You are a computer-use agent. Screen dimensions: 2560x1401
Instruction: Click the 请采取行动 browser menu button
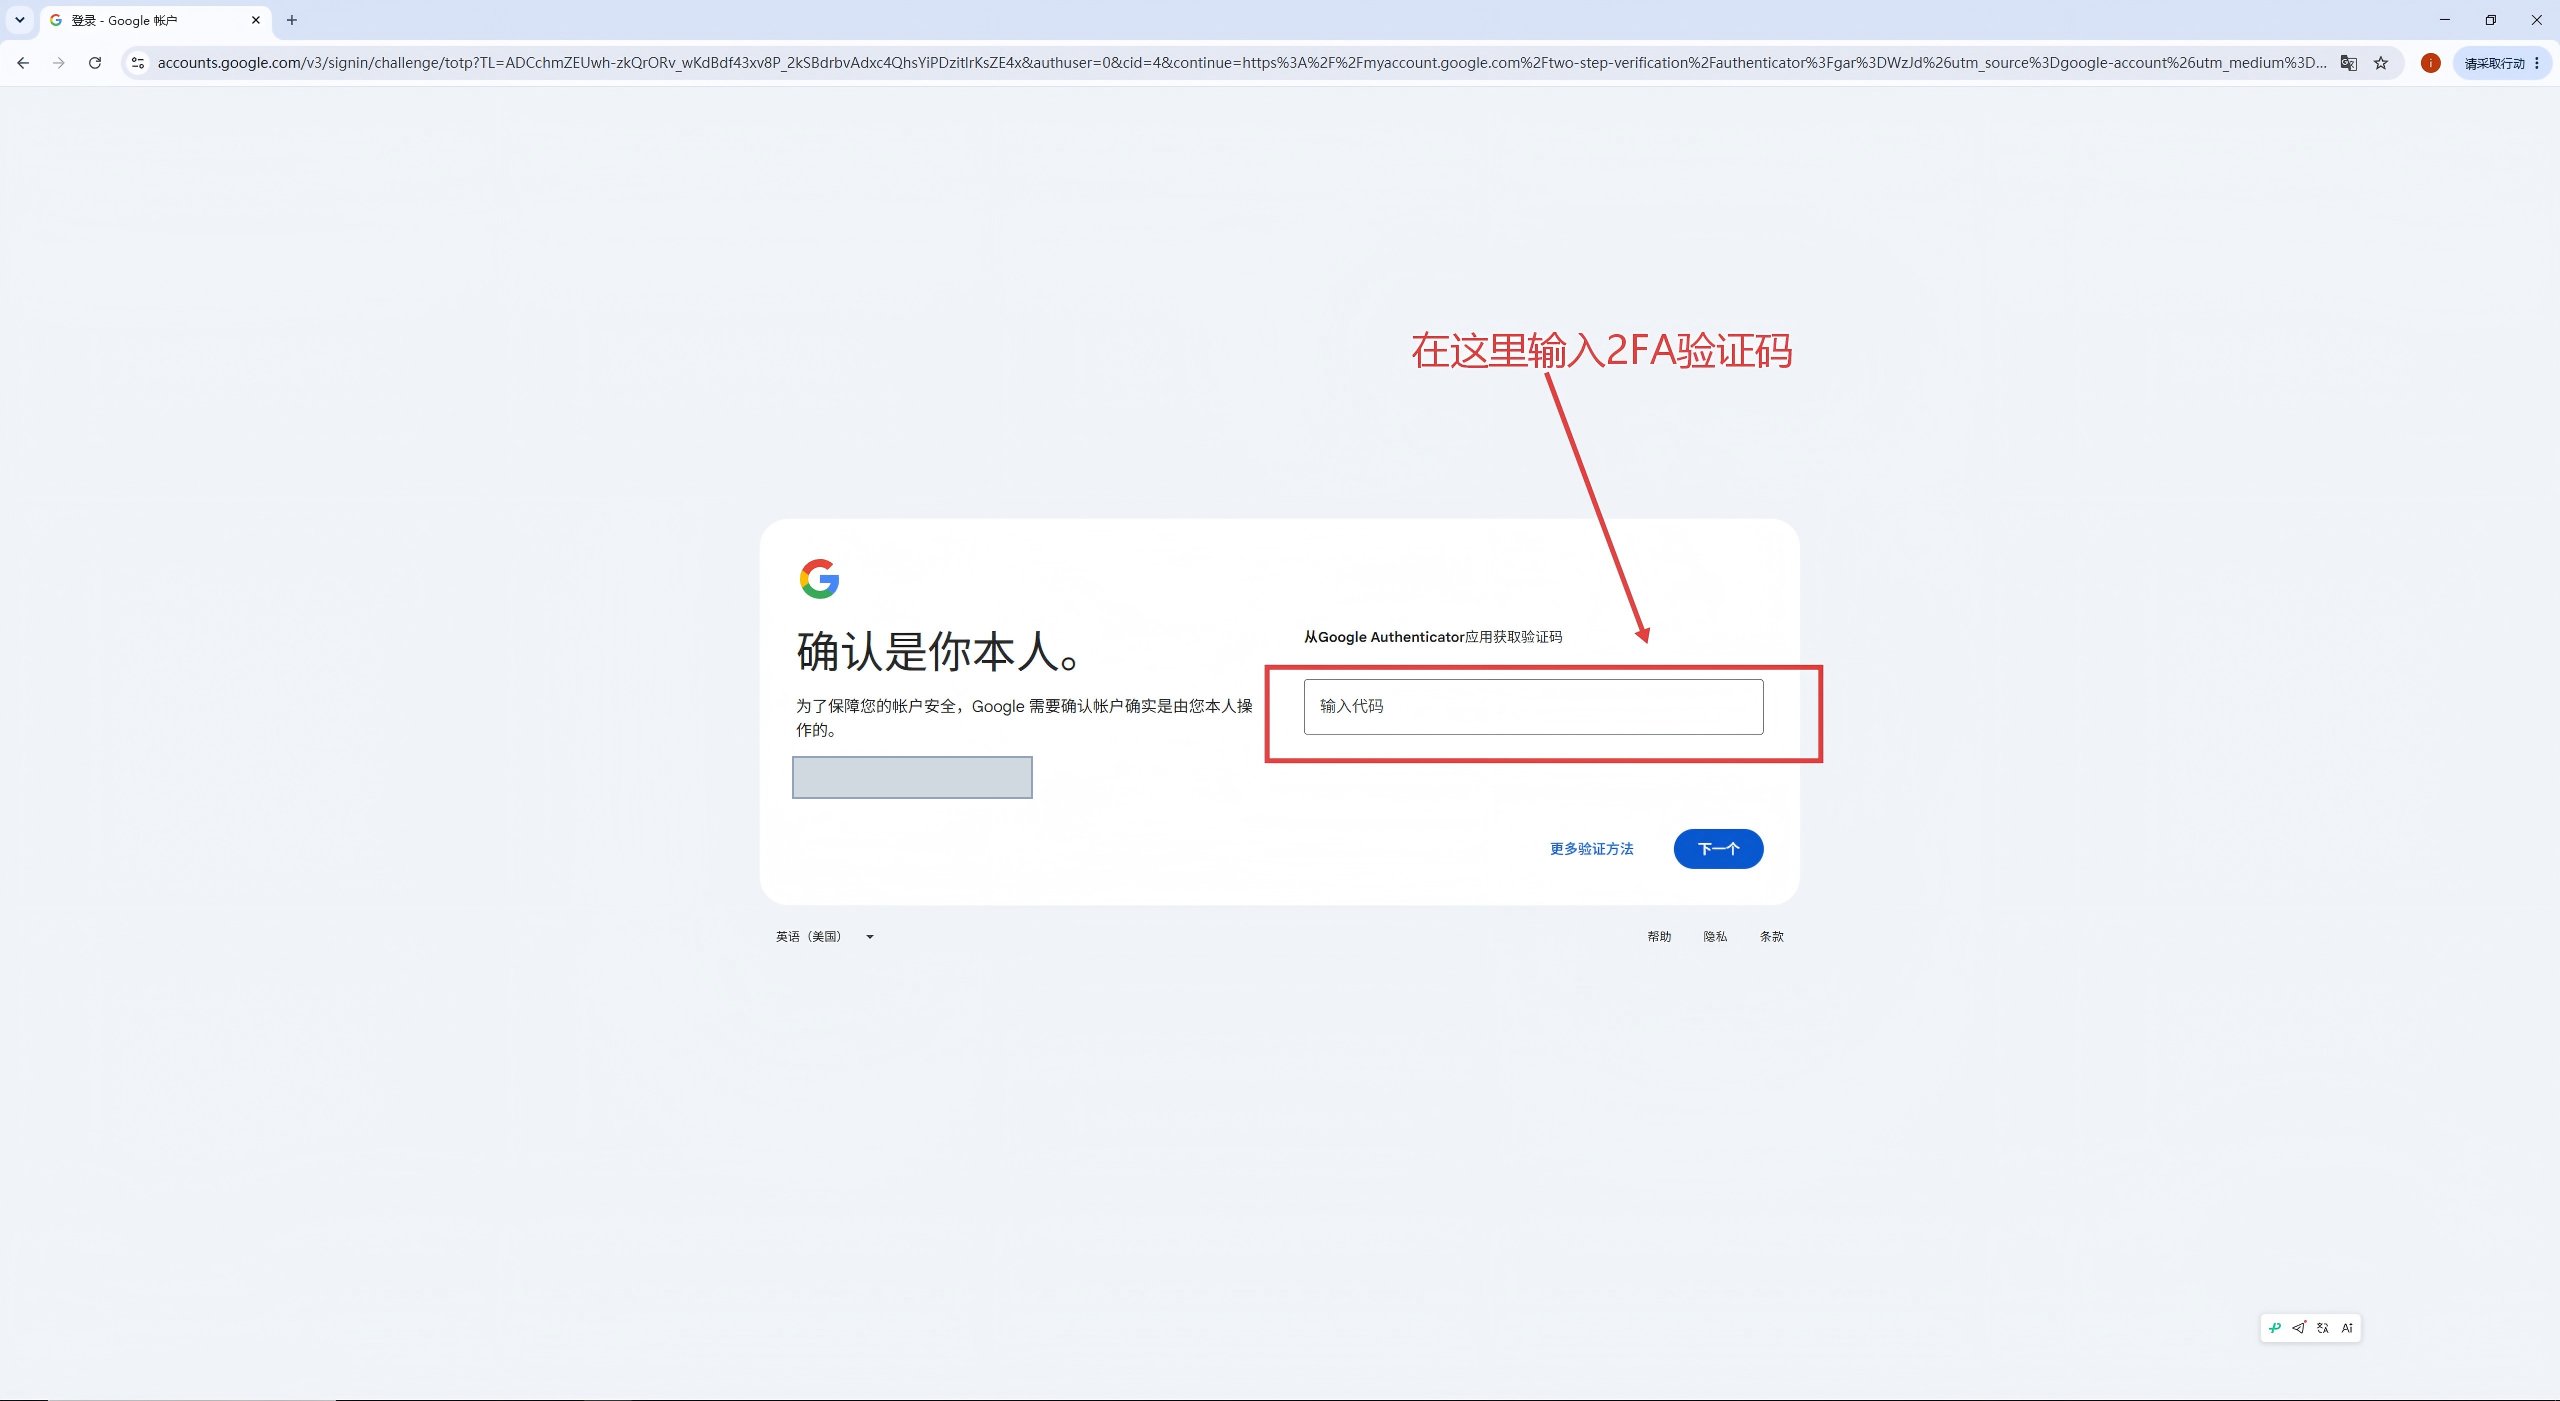[2502, 63]
